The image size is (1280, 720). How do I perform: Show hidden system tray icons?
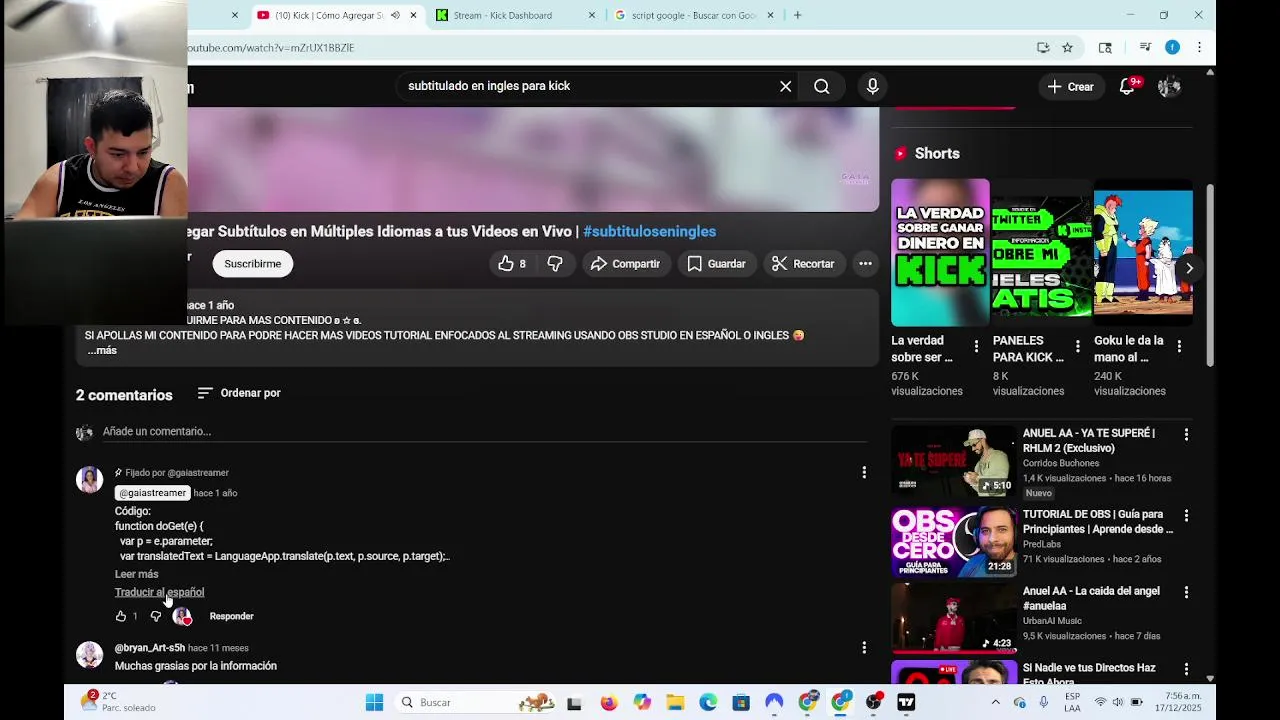[x=995, y=703]
